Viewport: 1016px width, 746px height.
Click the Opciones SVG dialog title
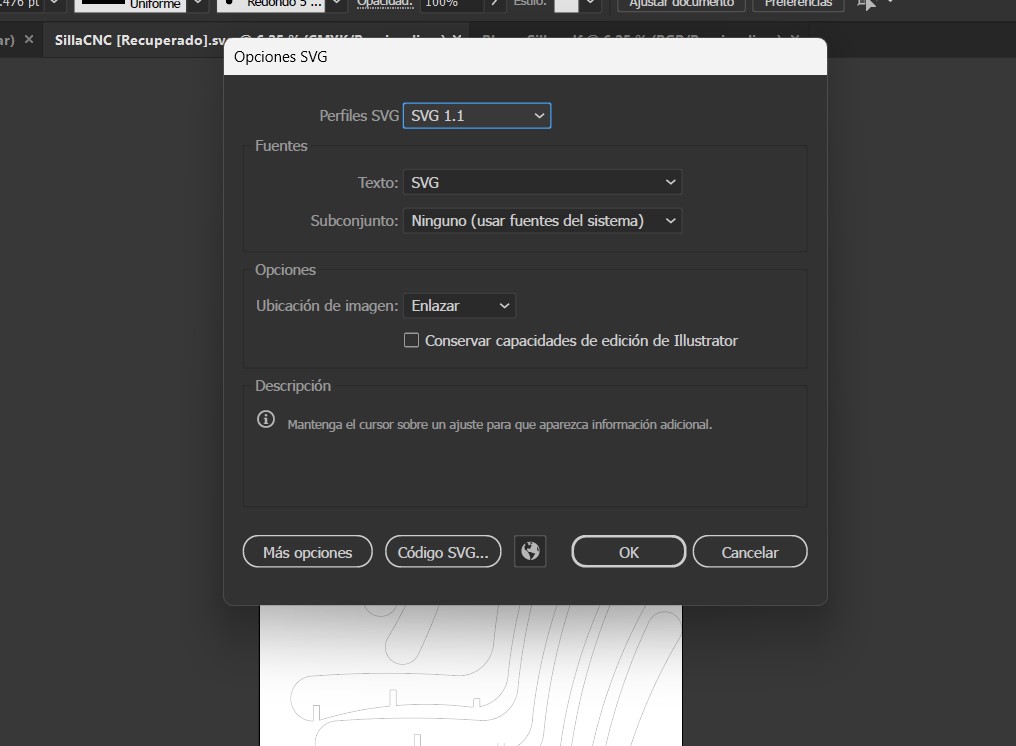281,57
